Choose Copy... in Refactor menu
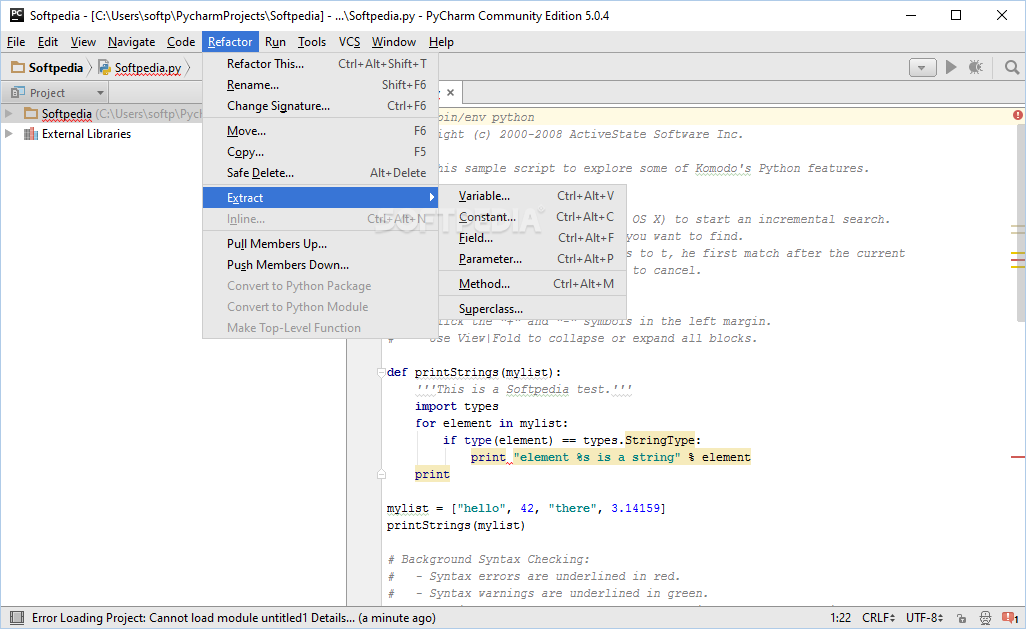This screenshot has width=1026, height=629. click(320, 152)
